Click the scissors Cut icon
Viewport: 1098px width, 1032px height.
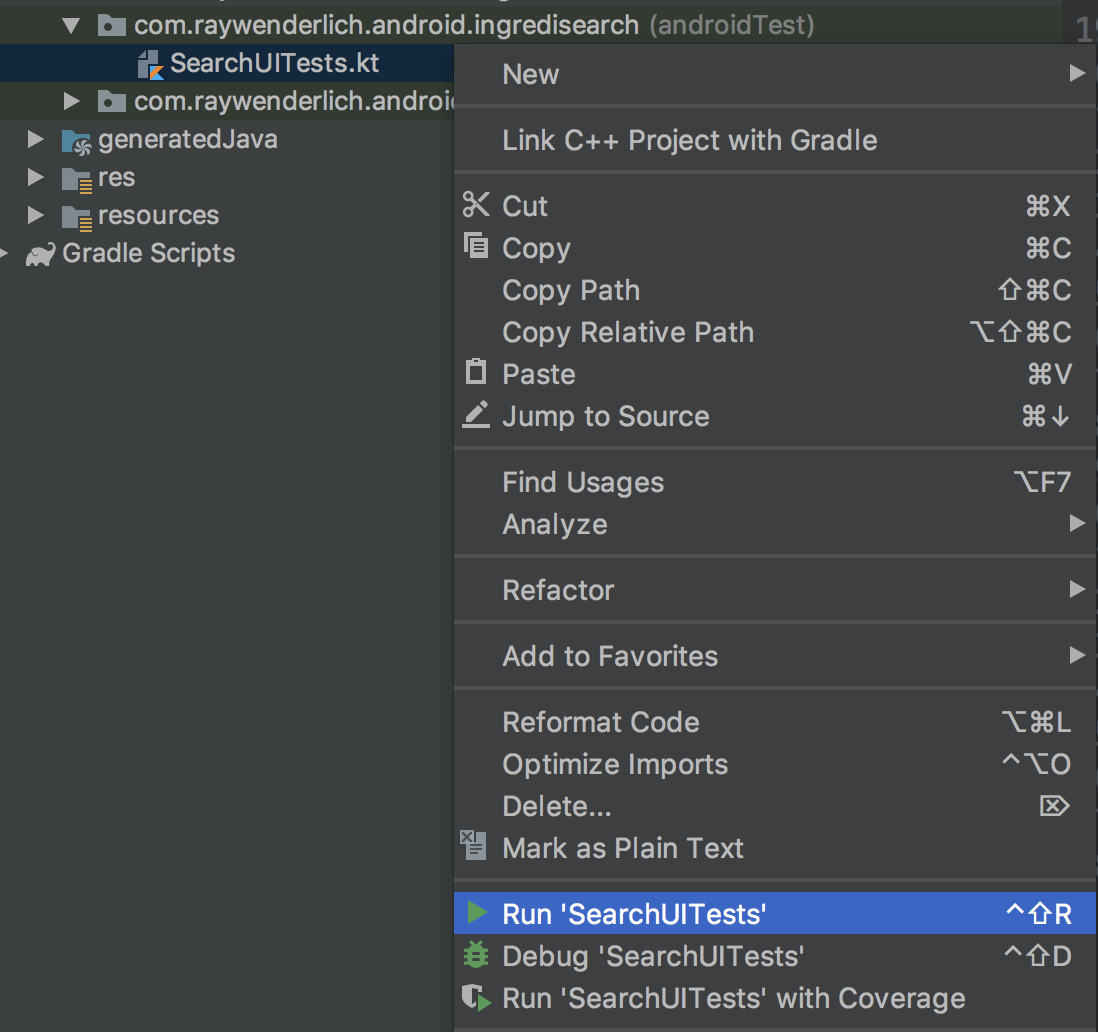coord(476,206)
